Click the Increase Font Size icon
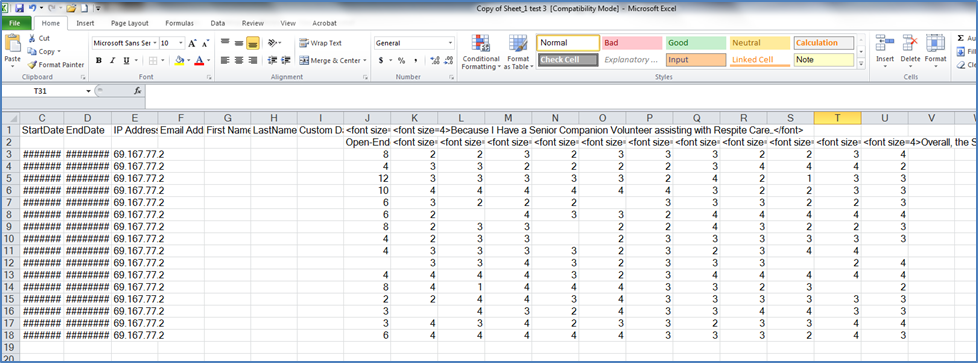The height and width of the screenshot is (363, 978). tap(192, 43)
